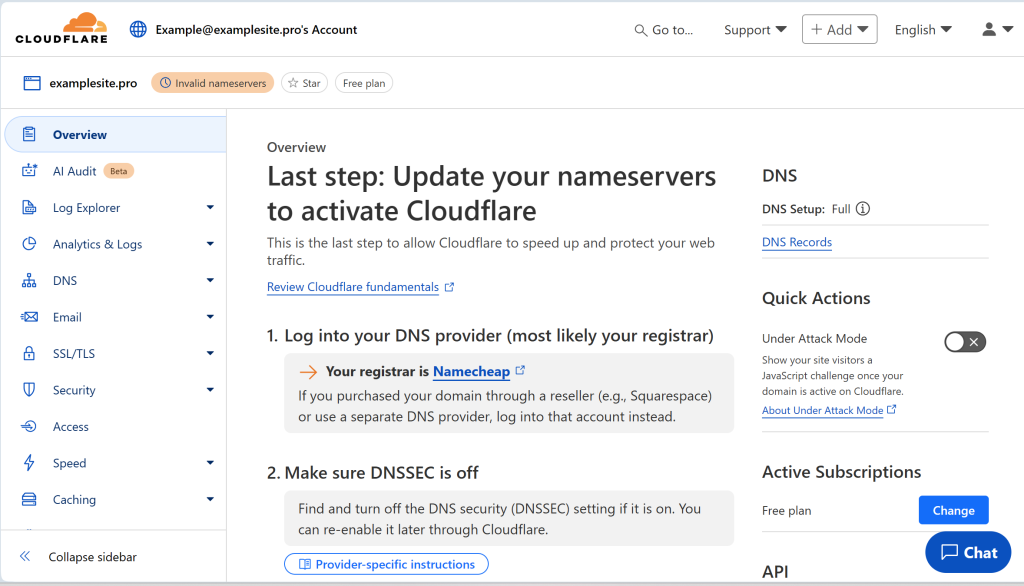This screenshot has width=1024, height=586.
Task: Expand the DNS sidebar section arrow
Action: 210,280
